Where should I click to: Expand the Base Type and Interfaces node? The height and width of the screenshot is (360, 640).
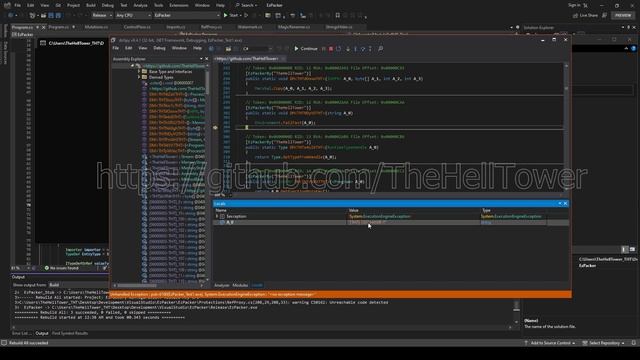(139, 71)
